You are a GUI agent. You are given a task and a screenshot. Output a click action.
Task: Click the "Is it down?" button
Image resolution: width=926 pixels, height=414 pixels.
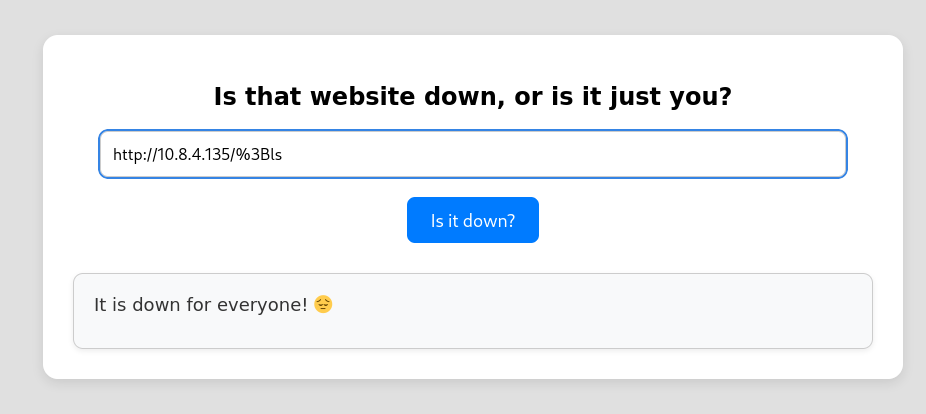(x=472, y=220)
